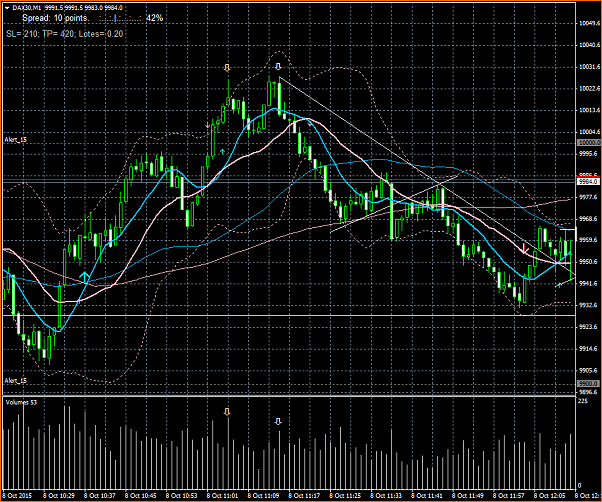The height and width of the screenshot is (502, 602).
Task: Click the '8 Oct 11:17' time axis label
Action: click(304, 495)
